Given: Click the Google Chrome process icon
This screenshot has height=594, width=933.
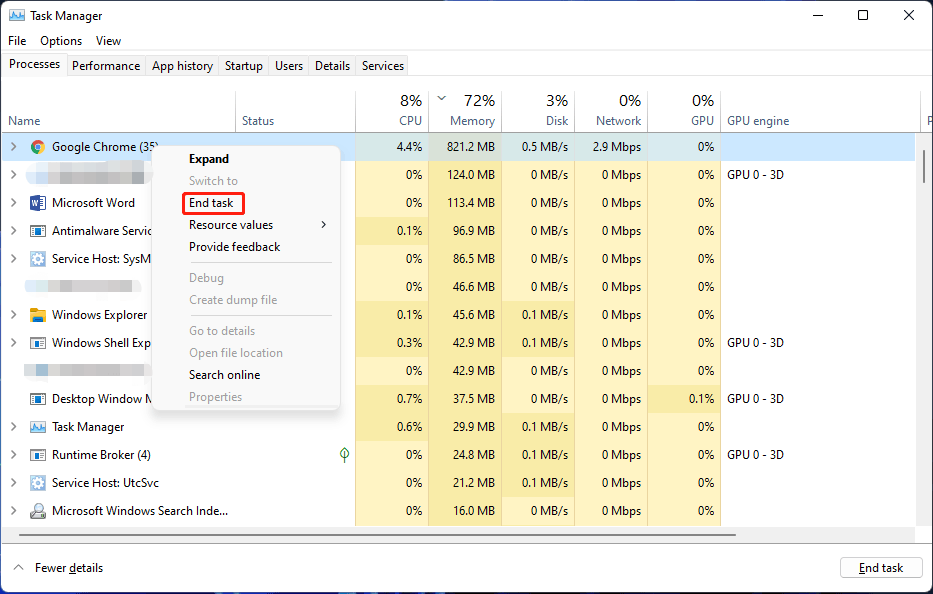Looking at the screenshot, I should tap(38, 147).
